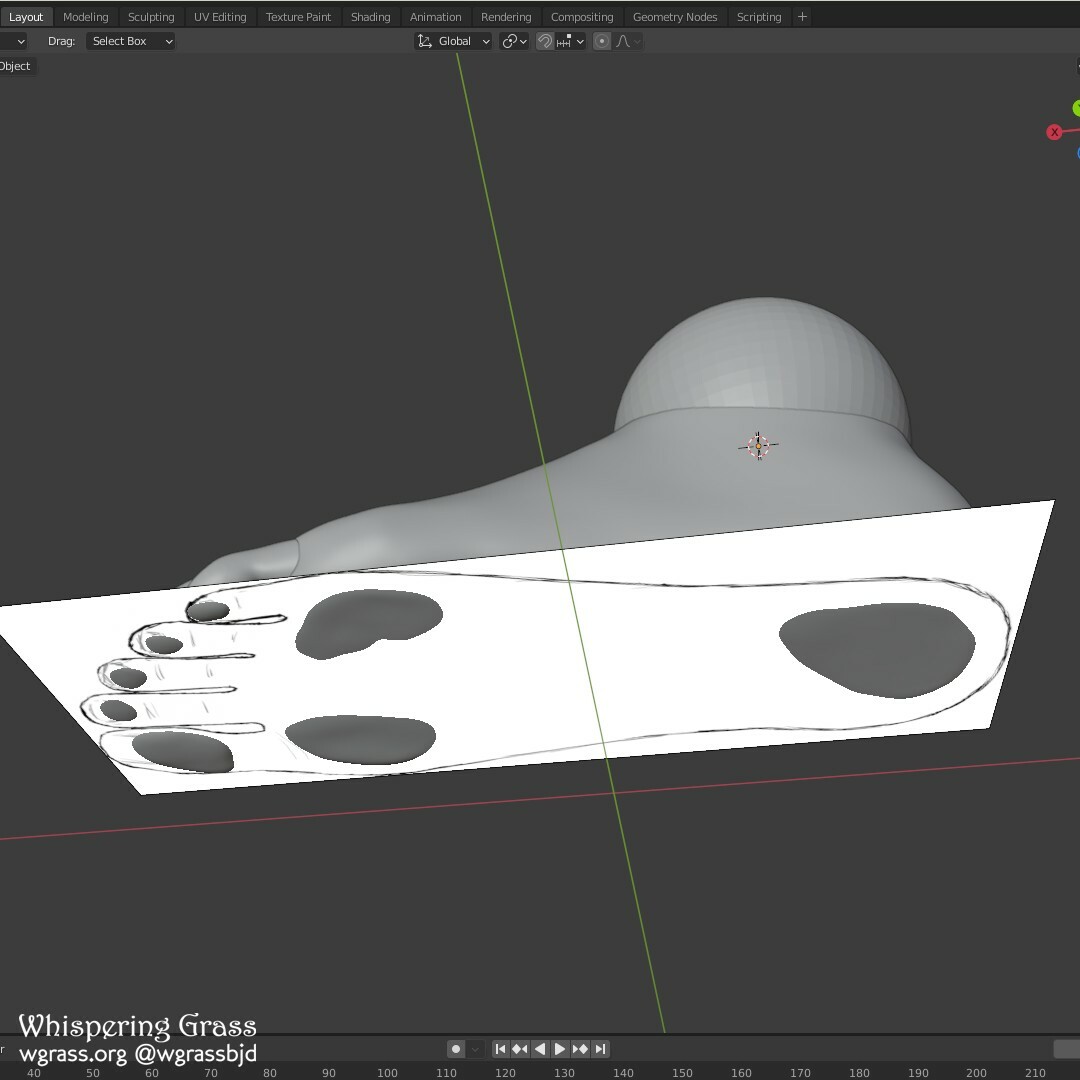
Task: Open the Texture Paint workspace tab
Action: 298,17
